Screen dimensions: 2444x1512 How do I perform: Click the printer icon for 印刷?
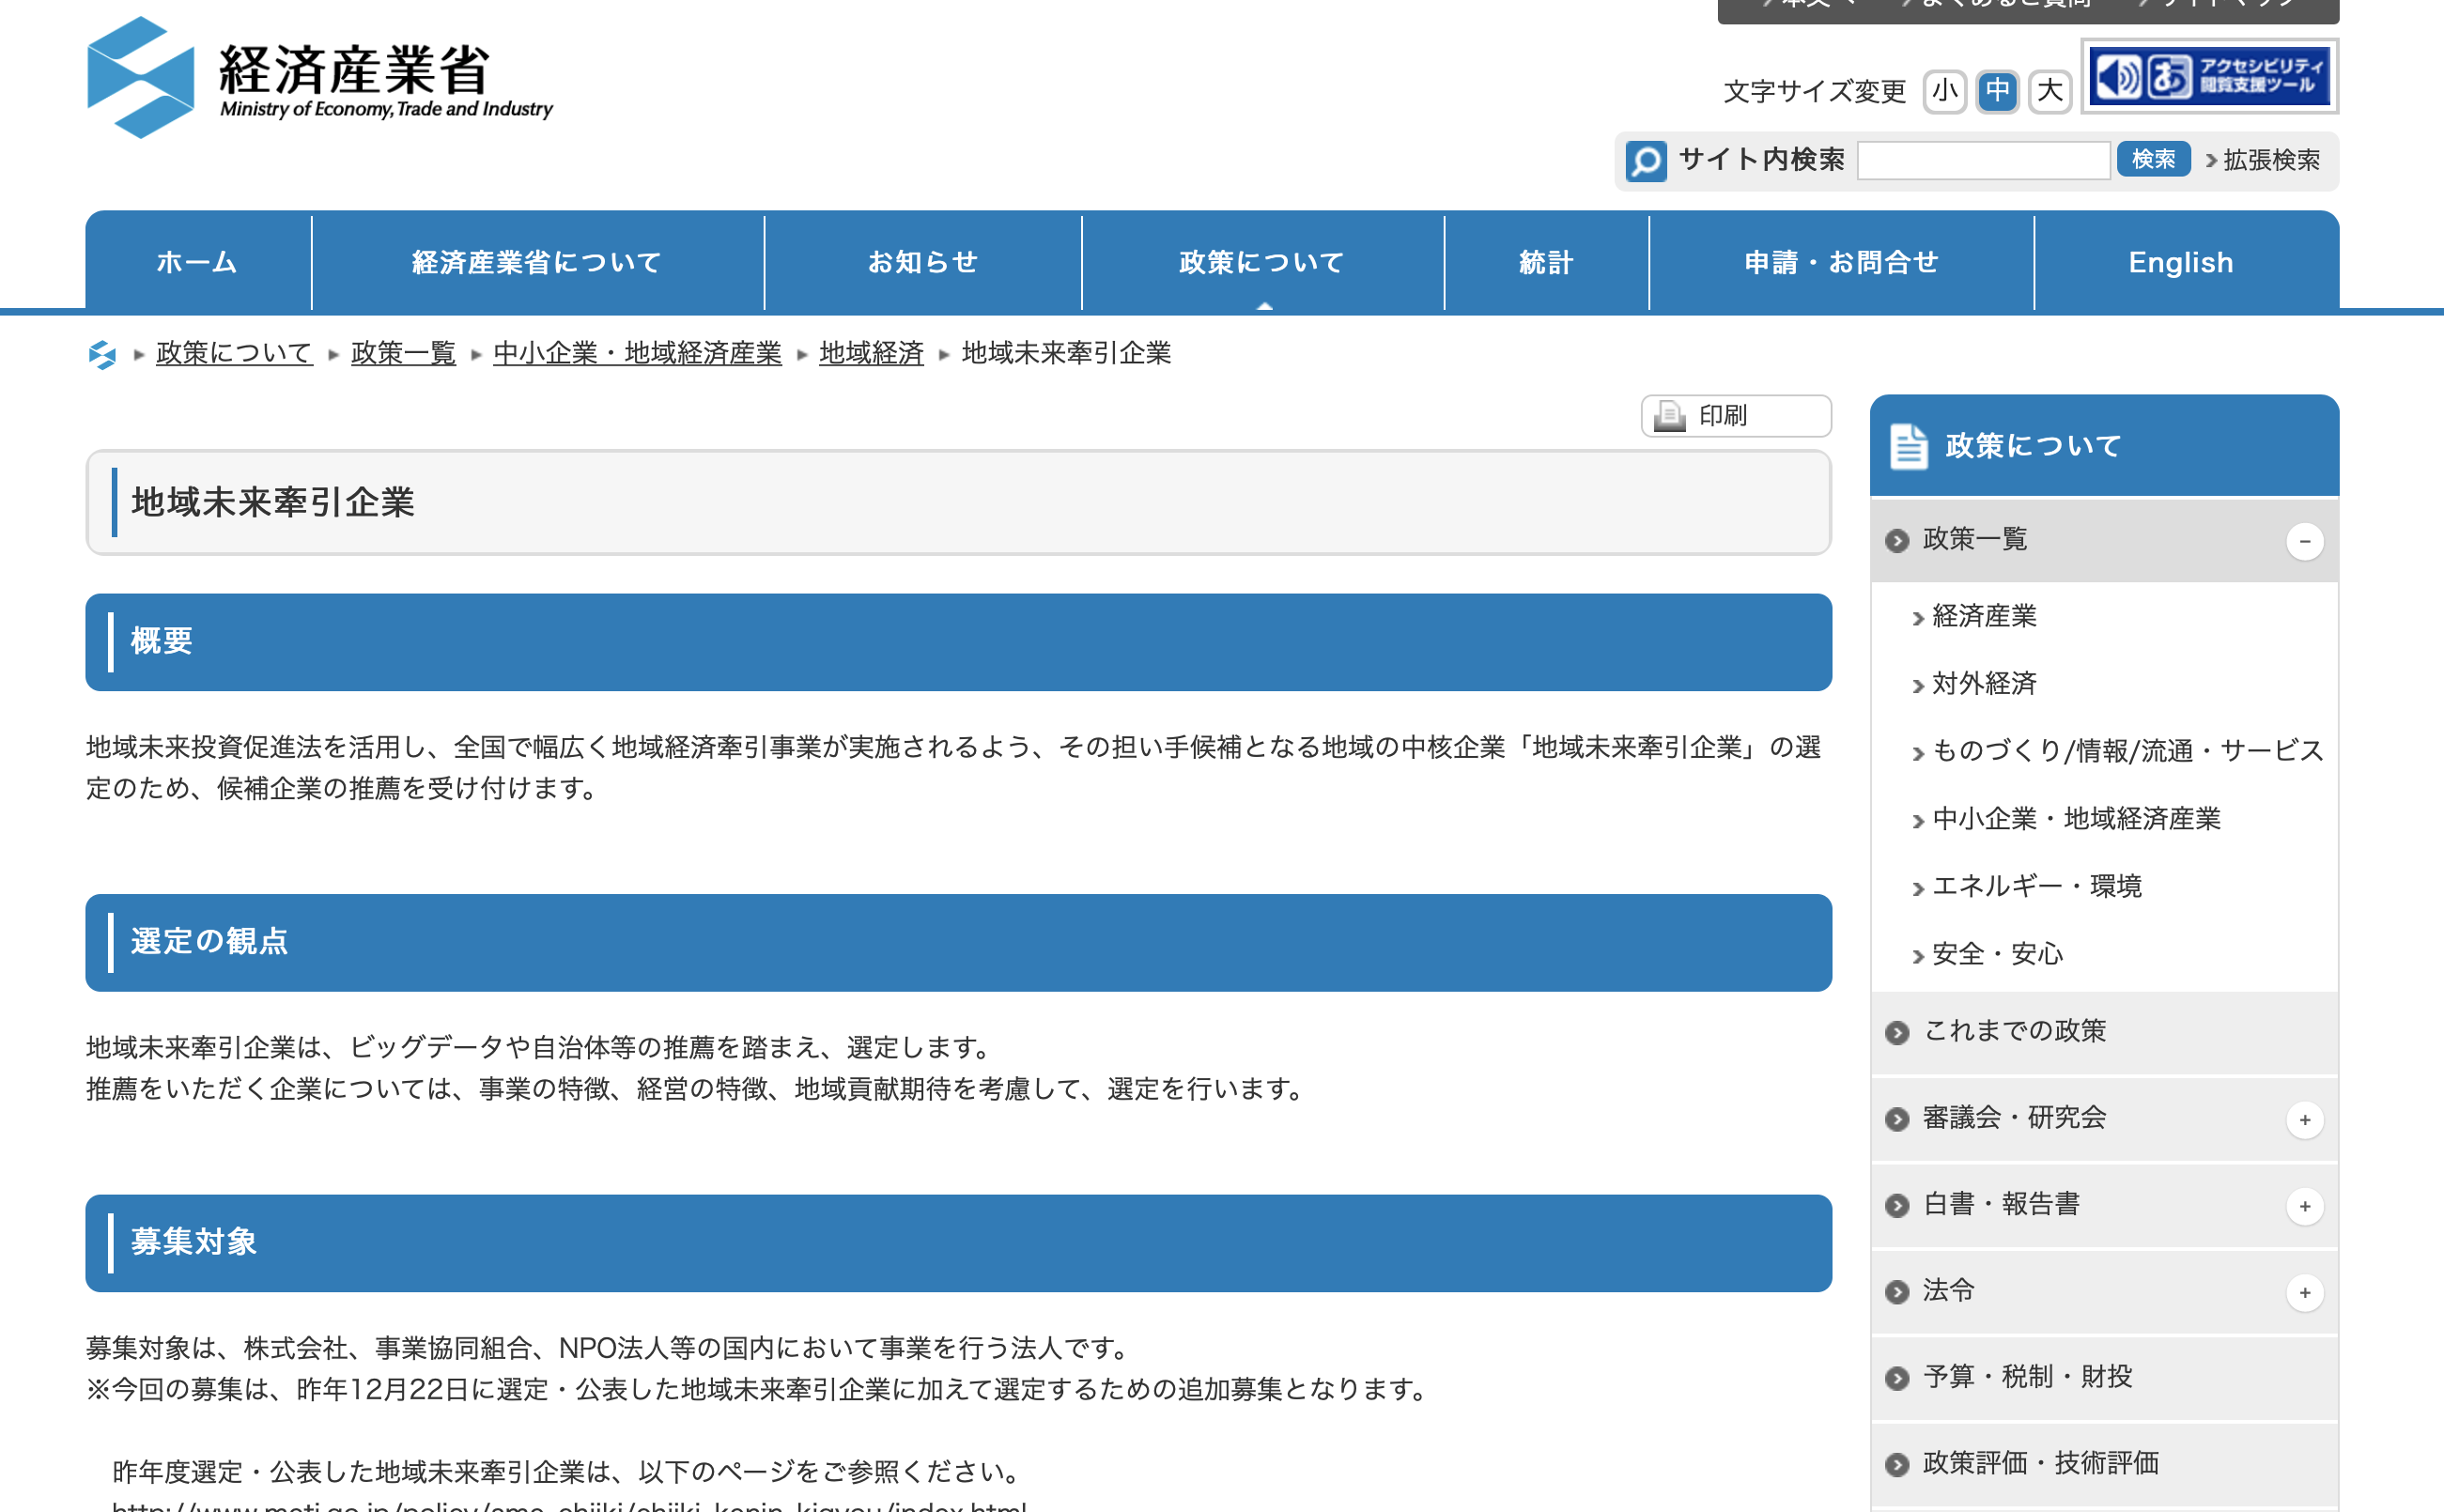tap(1669, 416)
